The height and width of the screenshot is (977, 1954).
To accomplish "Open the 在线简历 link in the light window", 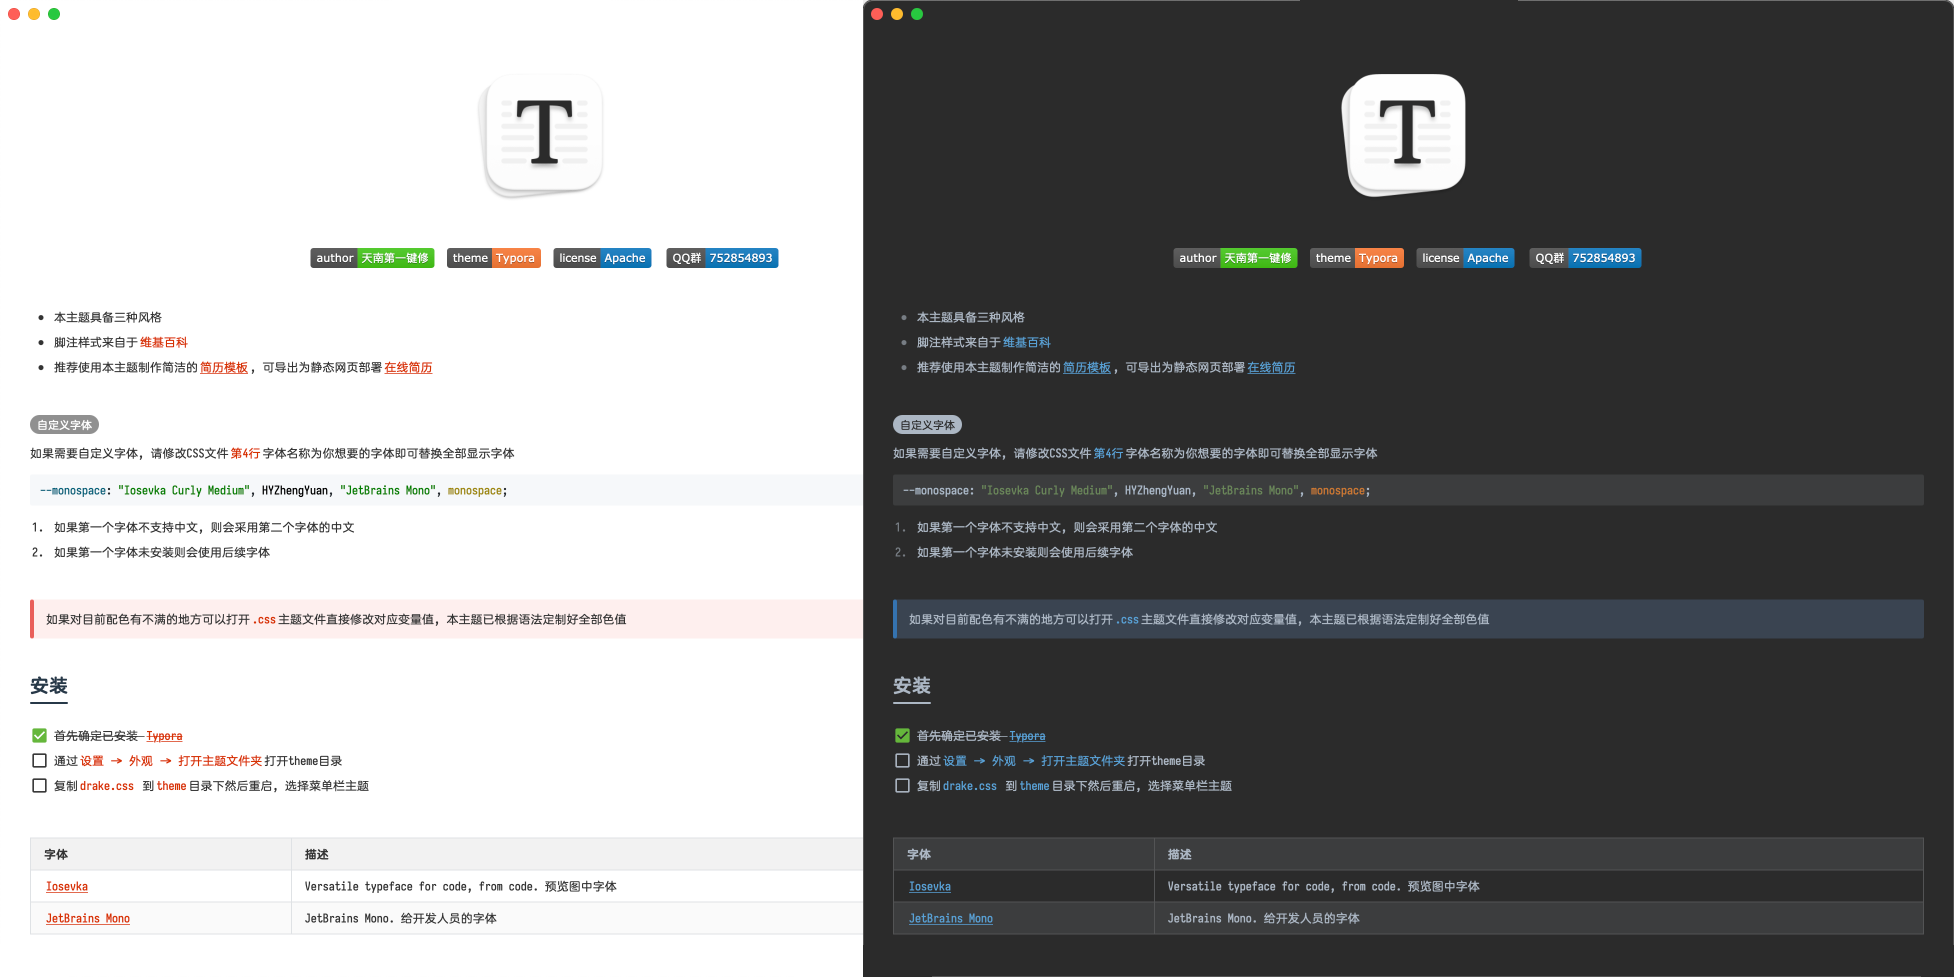I will coord(409,368).
